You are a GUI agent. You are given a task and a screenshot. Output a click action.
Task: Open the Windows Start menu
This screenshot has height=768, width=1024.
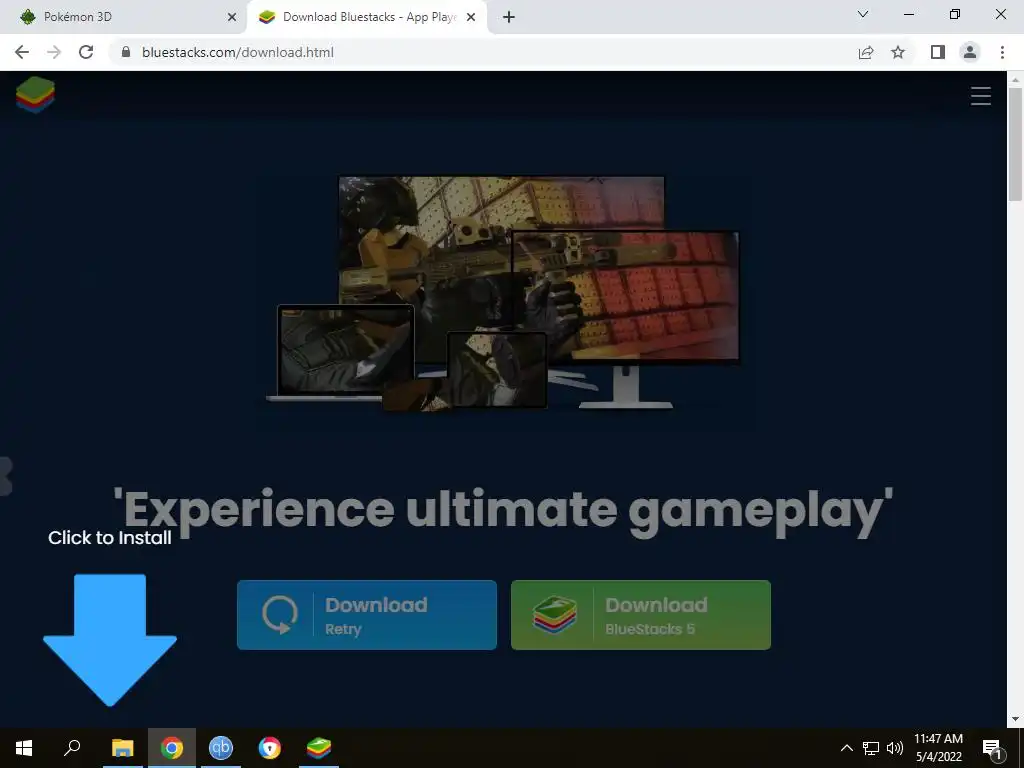pyautogui.click(x=24, y=748)
